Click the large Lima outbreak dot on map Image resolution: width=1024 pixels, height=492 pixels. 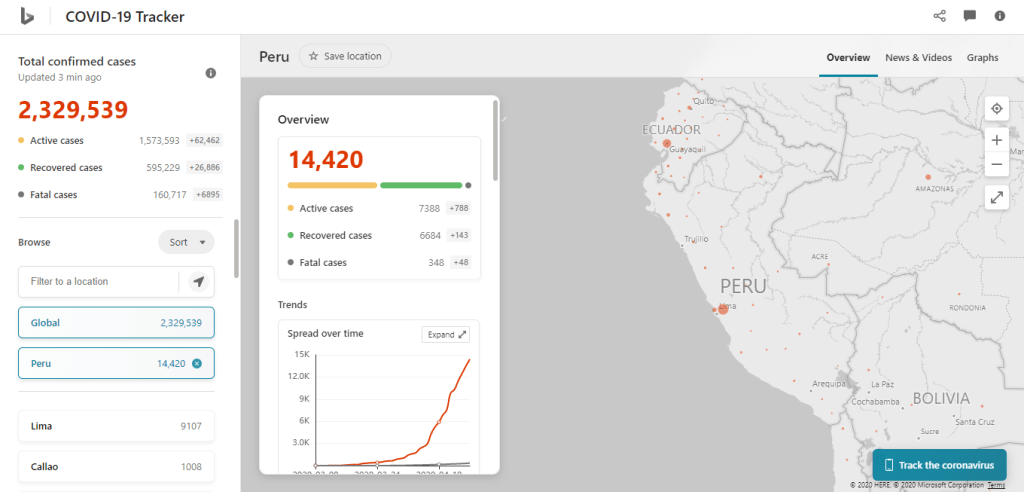[723, 309]
